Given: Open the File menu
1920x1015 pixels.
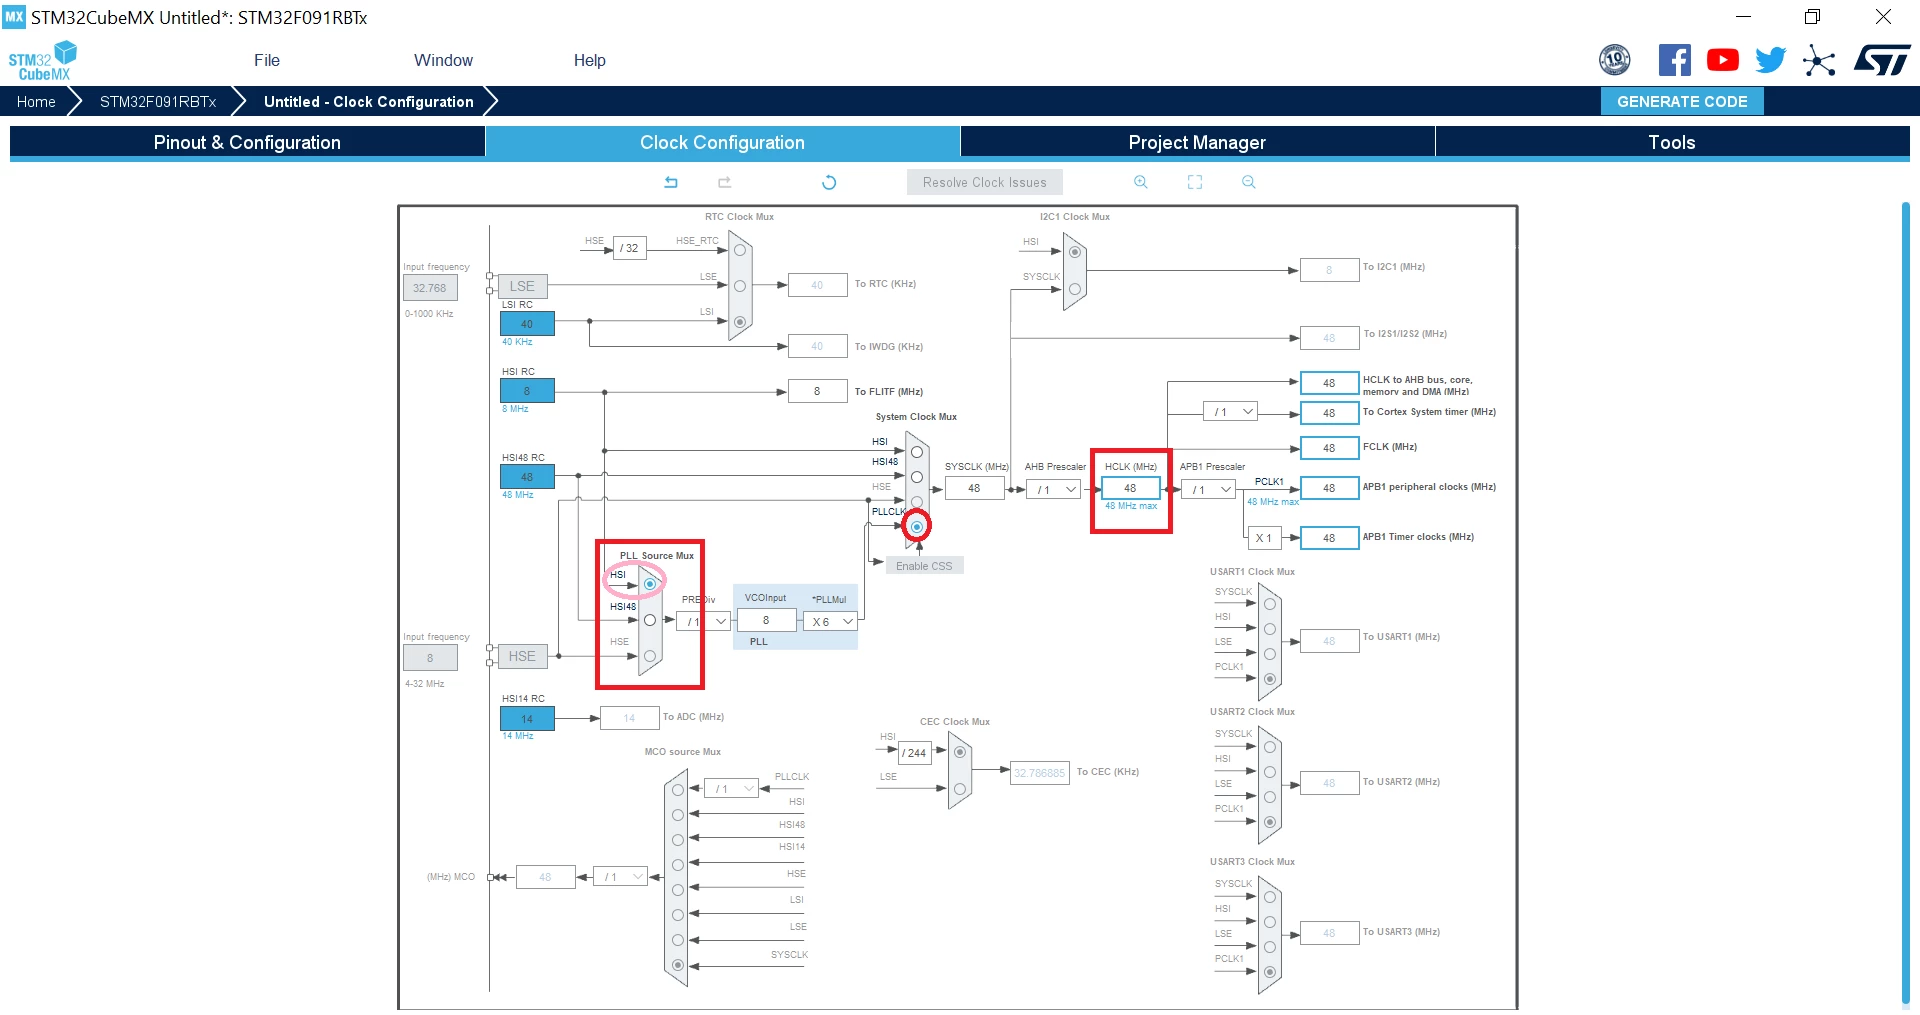Looking at the screenshot, I should click(267, 60).
